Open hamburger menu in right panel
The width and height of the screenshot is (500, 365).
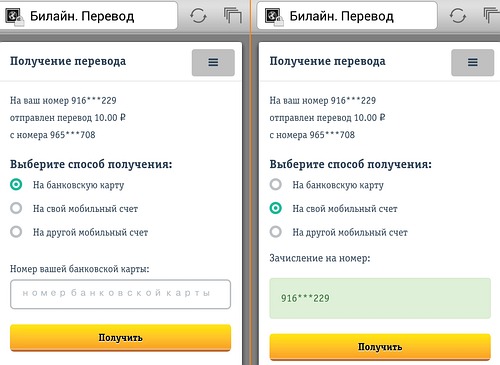(x=473, y=62)
